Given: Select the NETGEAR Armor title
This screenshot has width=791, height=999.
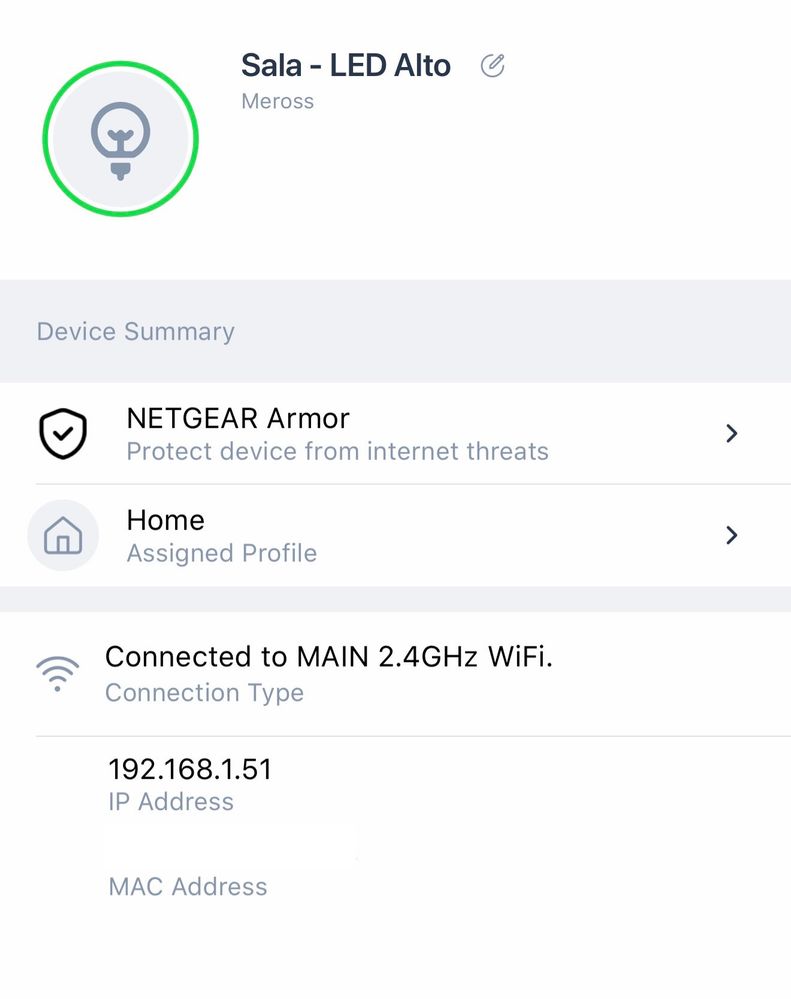Looking at the screenshot, I should 238,418.
